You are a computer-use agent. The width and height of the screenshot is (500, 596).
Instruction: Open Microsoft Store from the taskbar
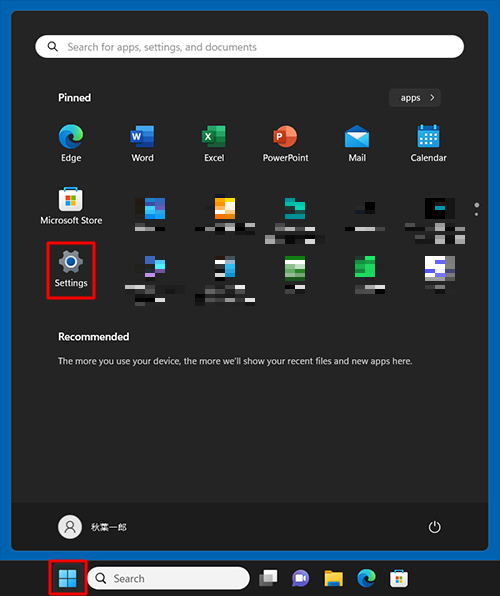pos(399,578)
